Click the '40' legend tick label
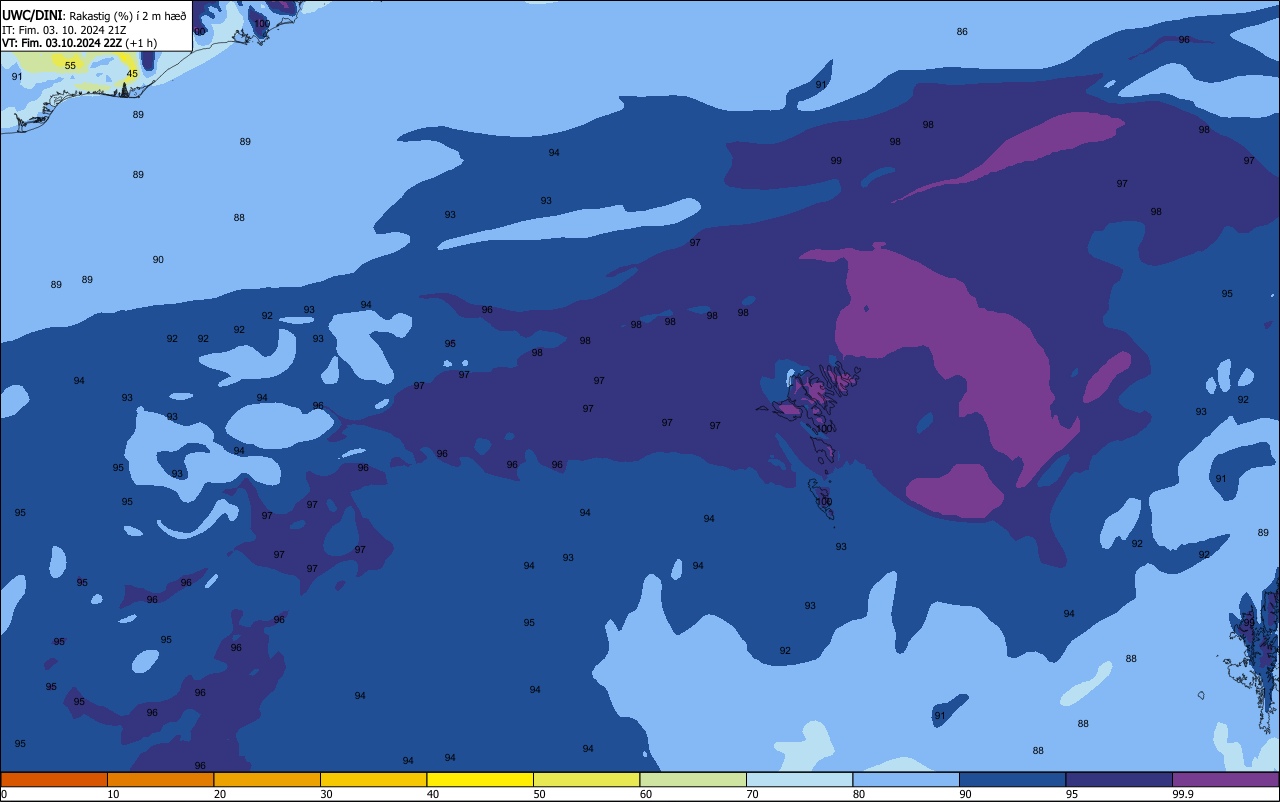The width and height of the screenshot is (1280, 802). point(432,794)
